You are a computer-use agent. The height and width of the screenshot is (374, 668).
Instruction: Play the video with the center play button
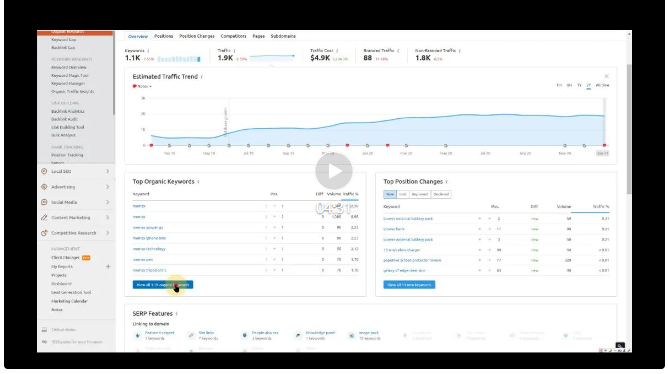(x=334, y=171)
